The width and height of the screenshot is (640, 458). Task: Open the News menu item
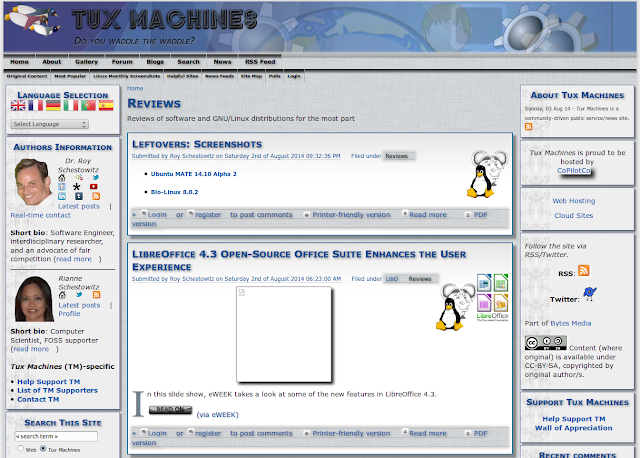coord(222,62)
